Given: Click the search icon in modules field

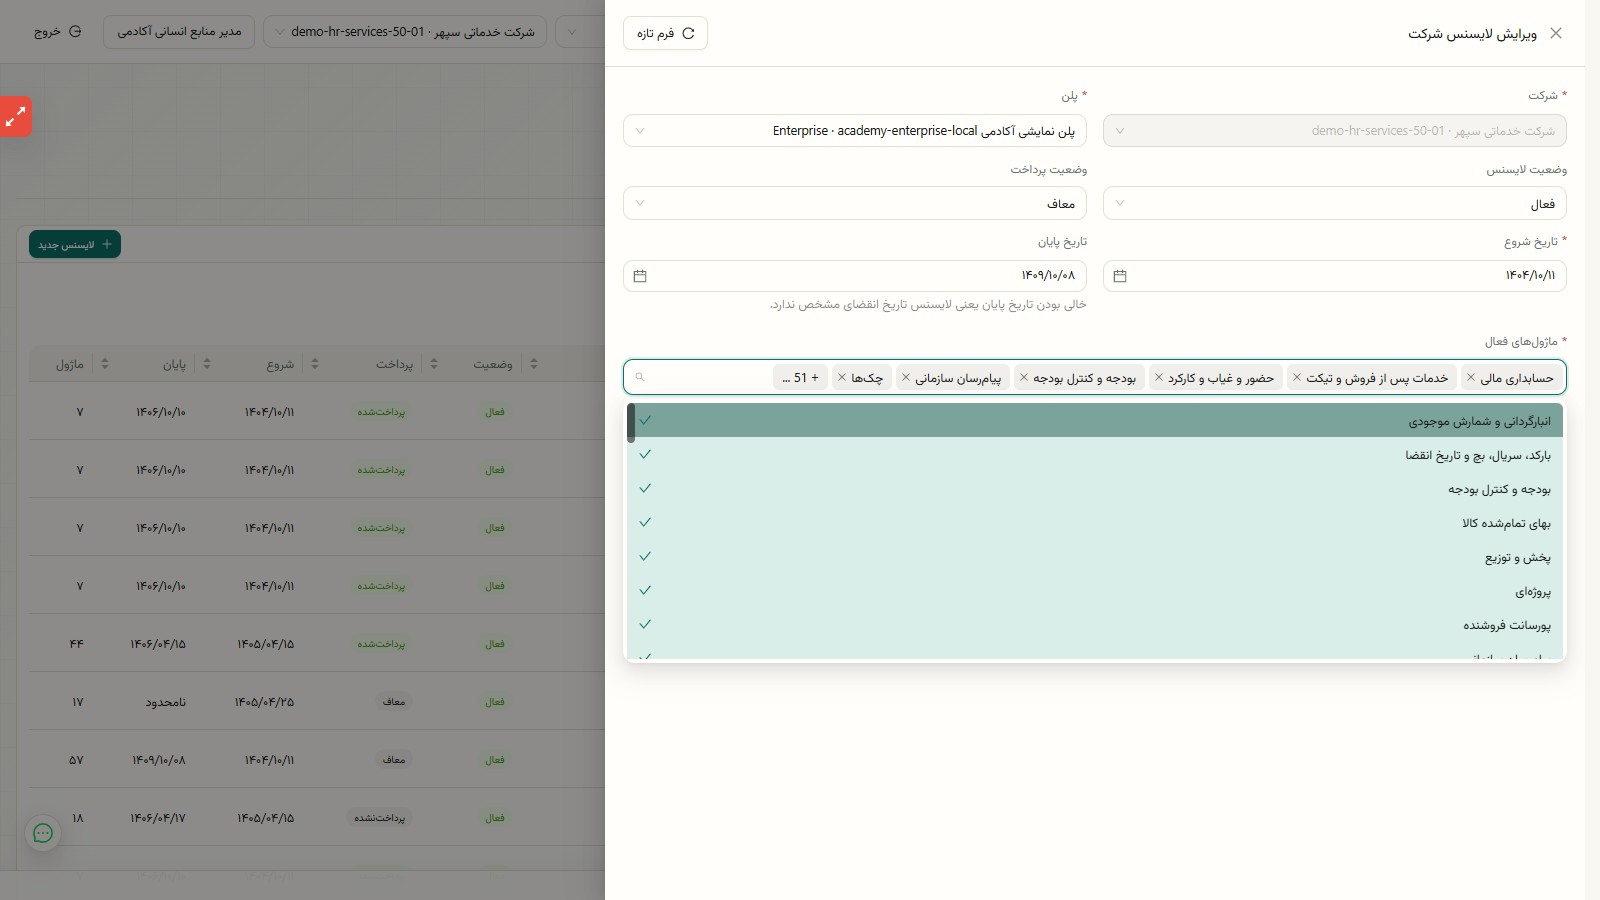Looking at the screenshot, I should point(640,377).
